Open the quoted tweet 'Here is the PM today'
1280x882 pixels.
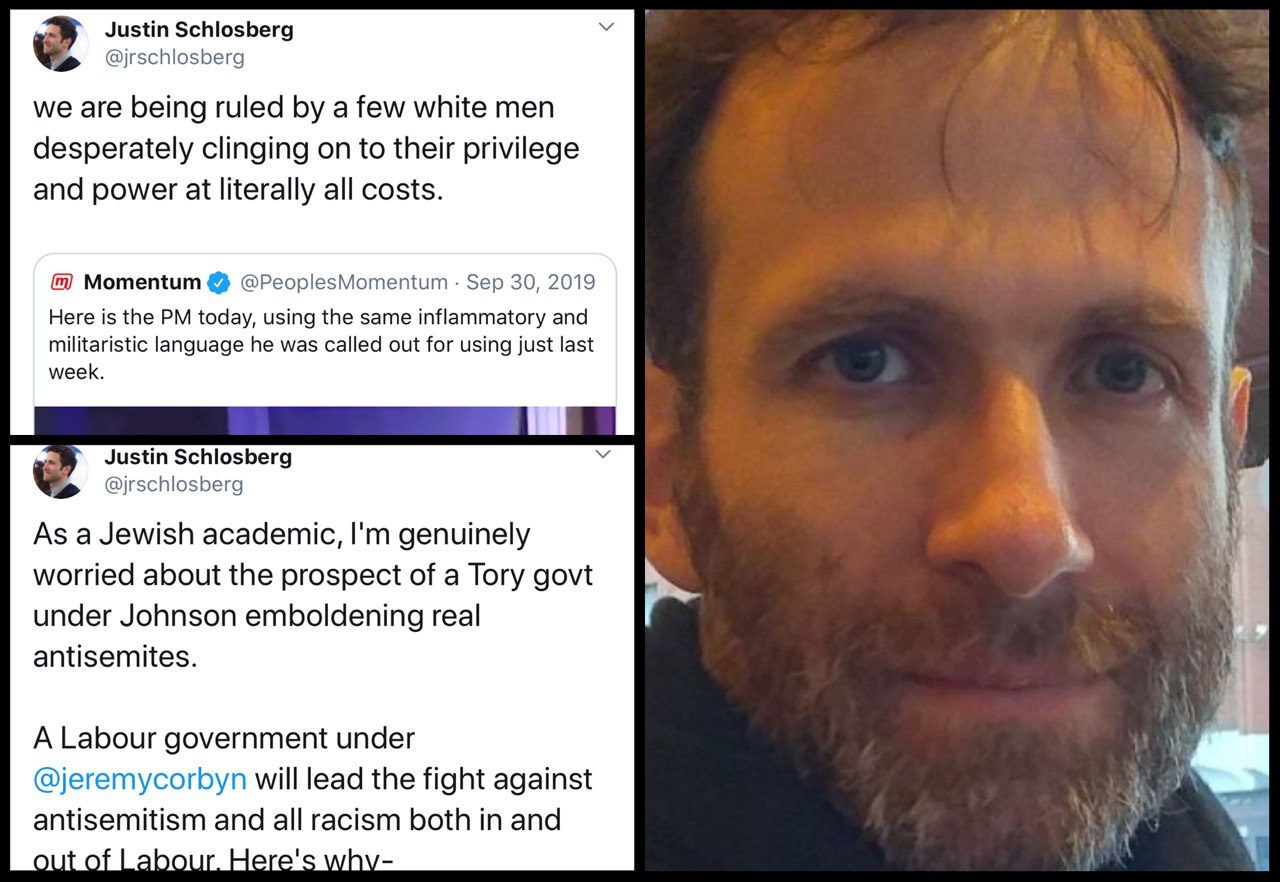(x=320, y=344)
